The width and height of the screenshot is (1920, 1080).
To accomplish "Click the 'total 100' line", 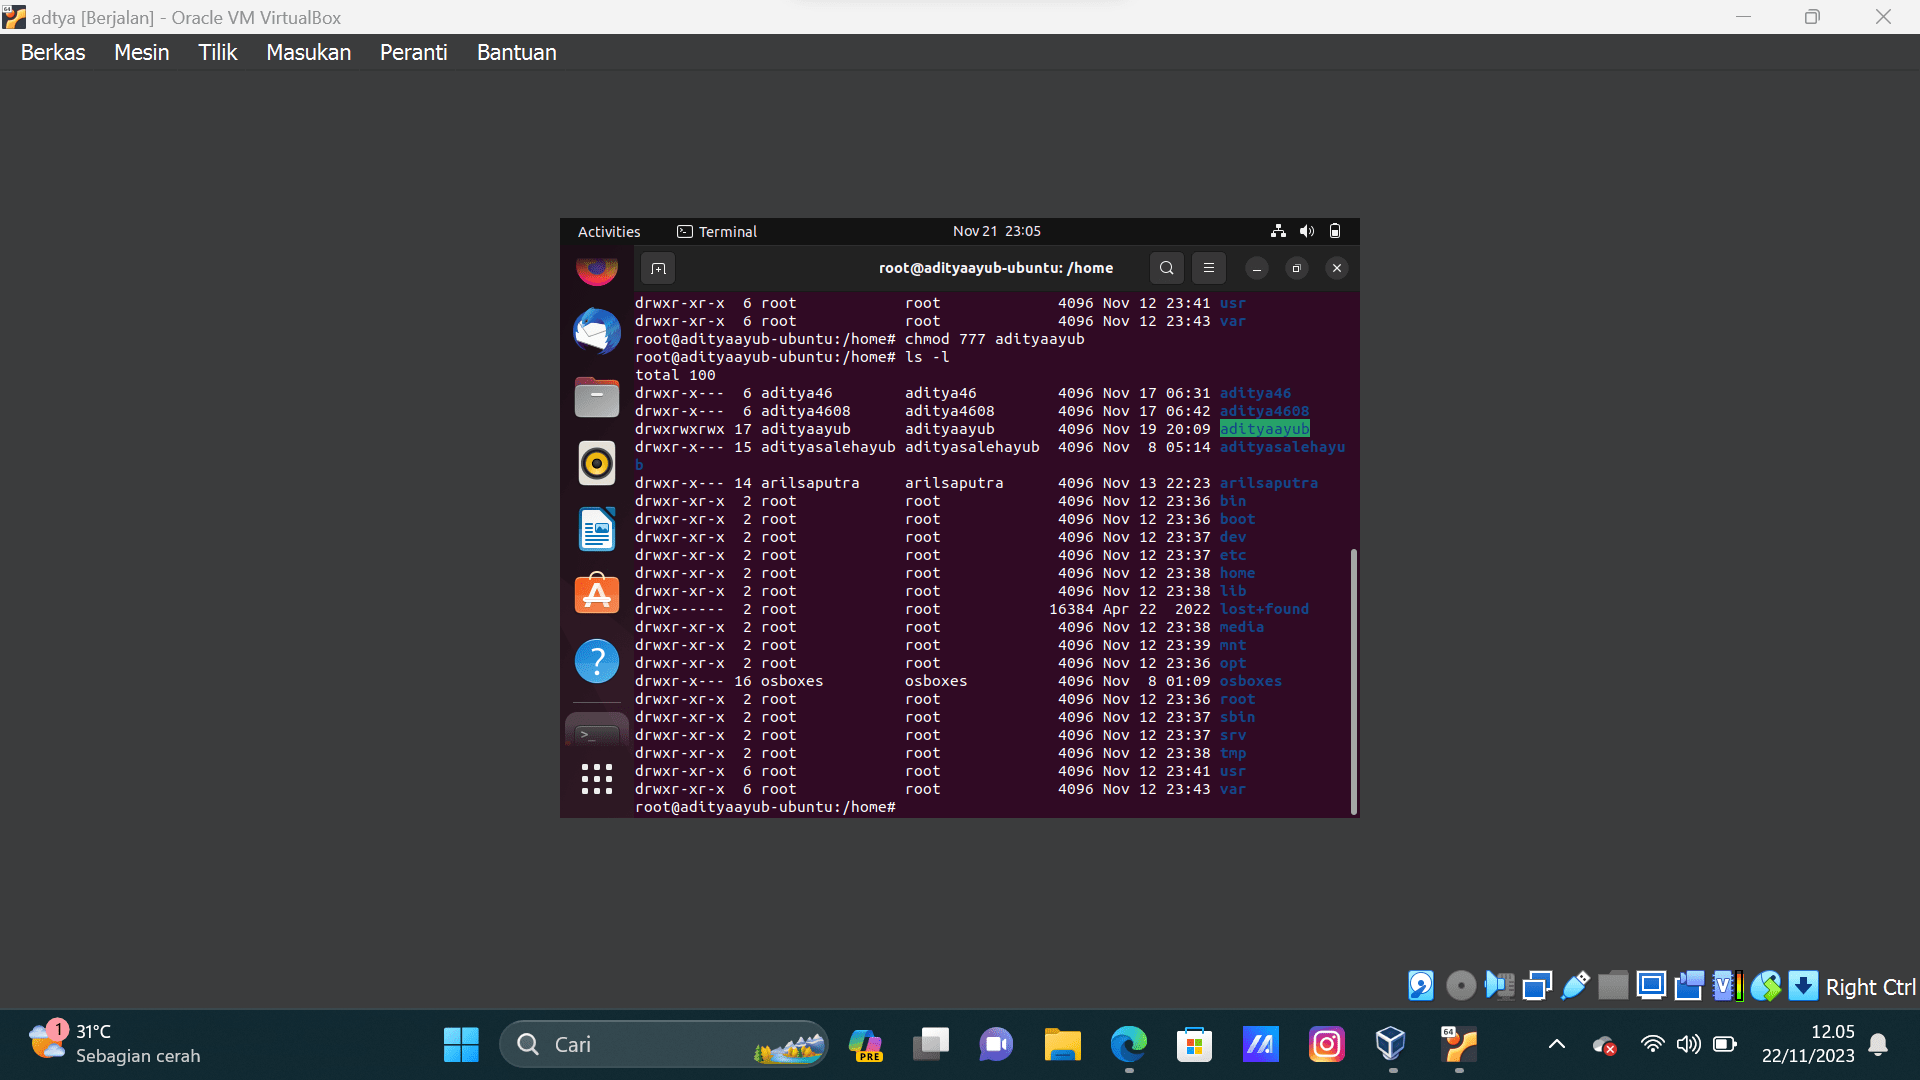I will 675,375.
